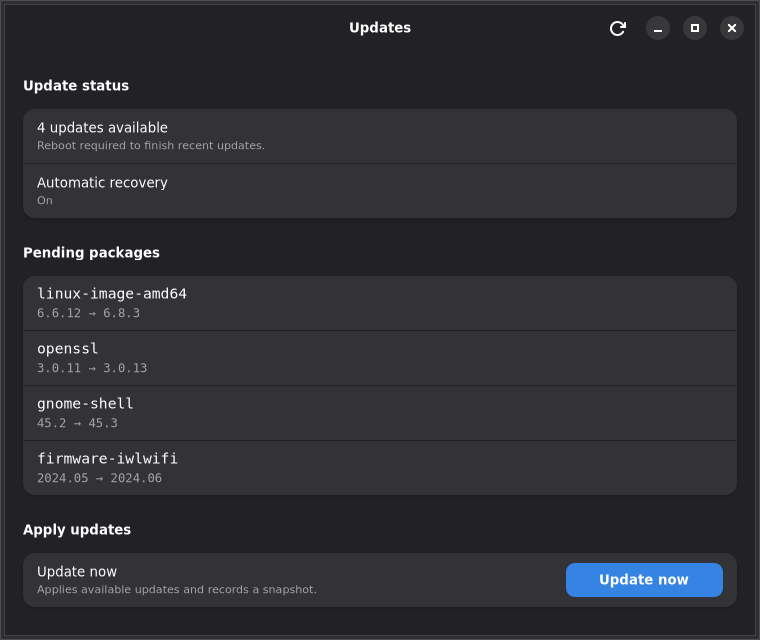Close the Updates window
Screen dimensions: 760x640
tap(732, 28)
